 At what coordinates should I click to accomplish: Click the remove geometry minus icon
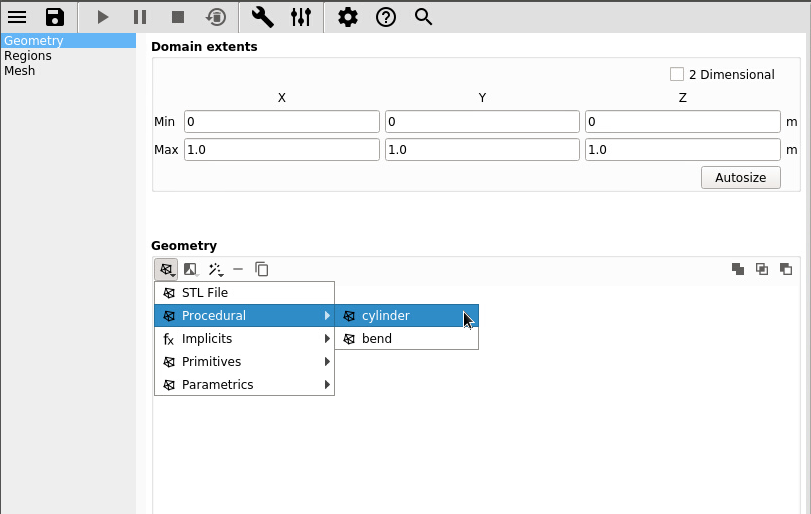(238, 269)
